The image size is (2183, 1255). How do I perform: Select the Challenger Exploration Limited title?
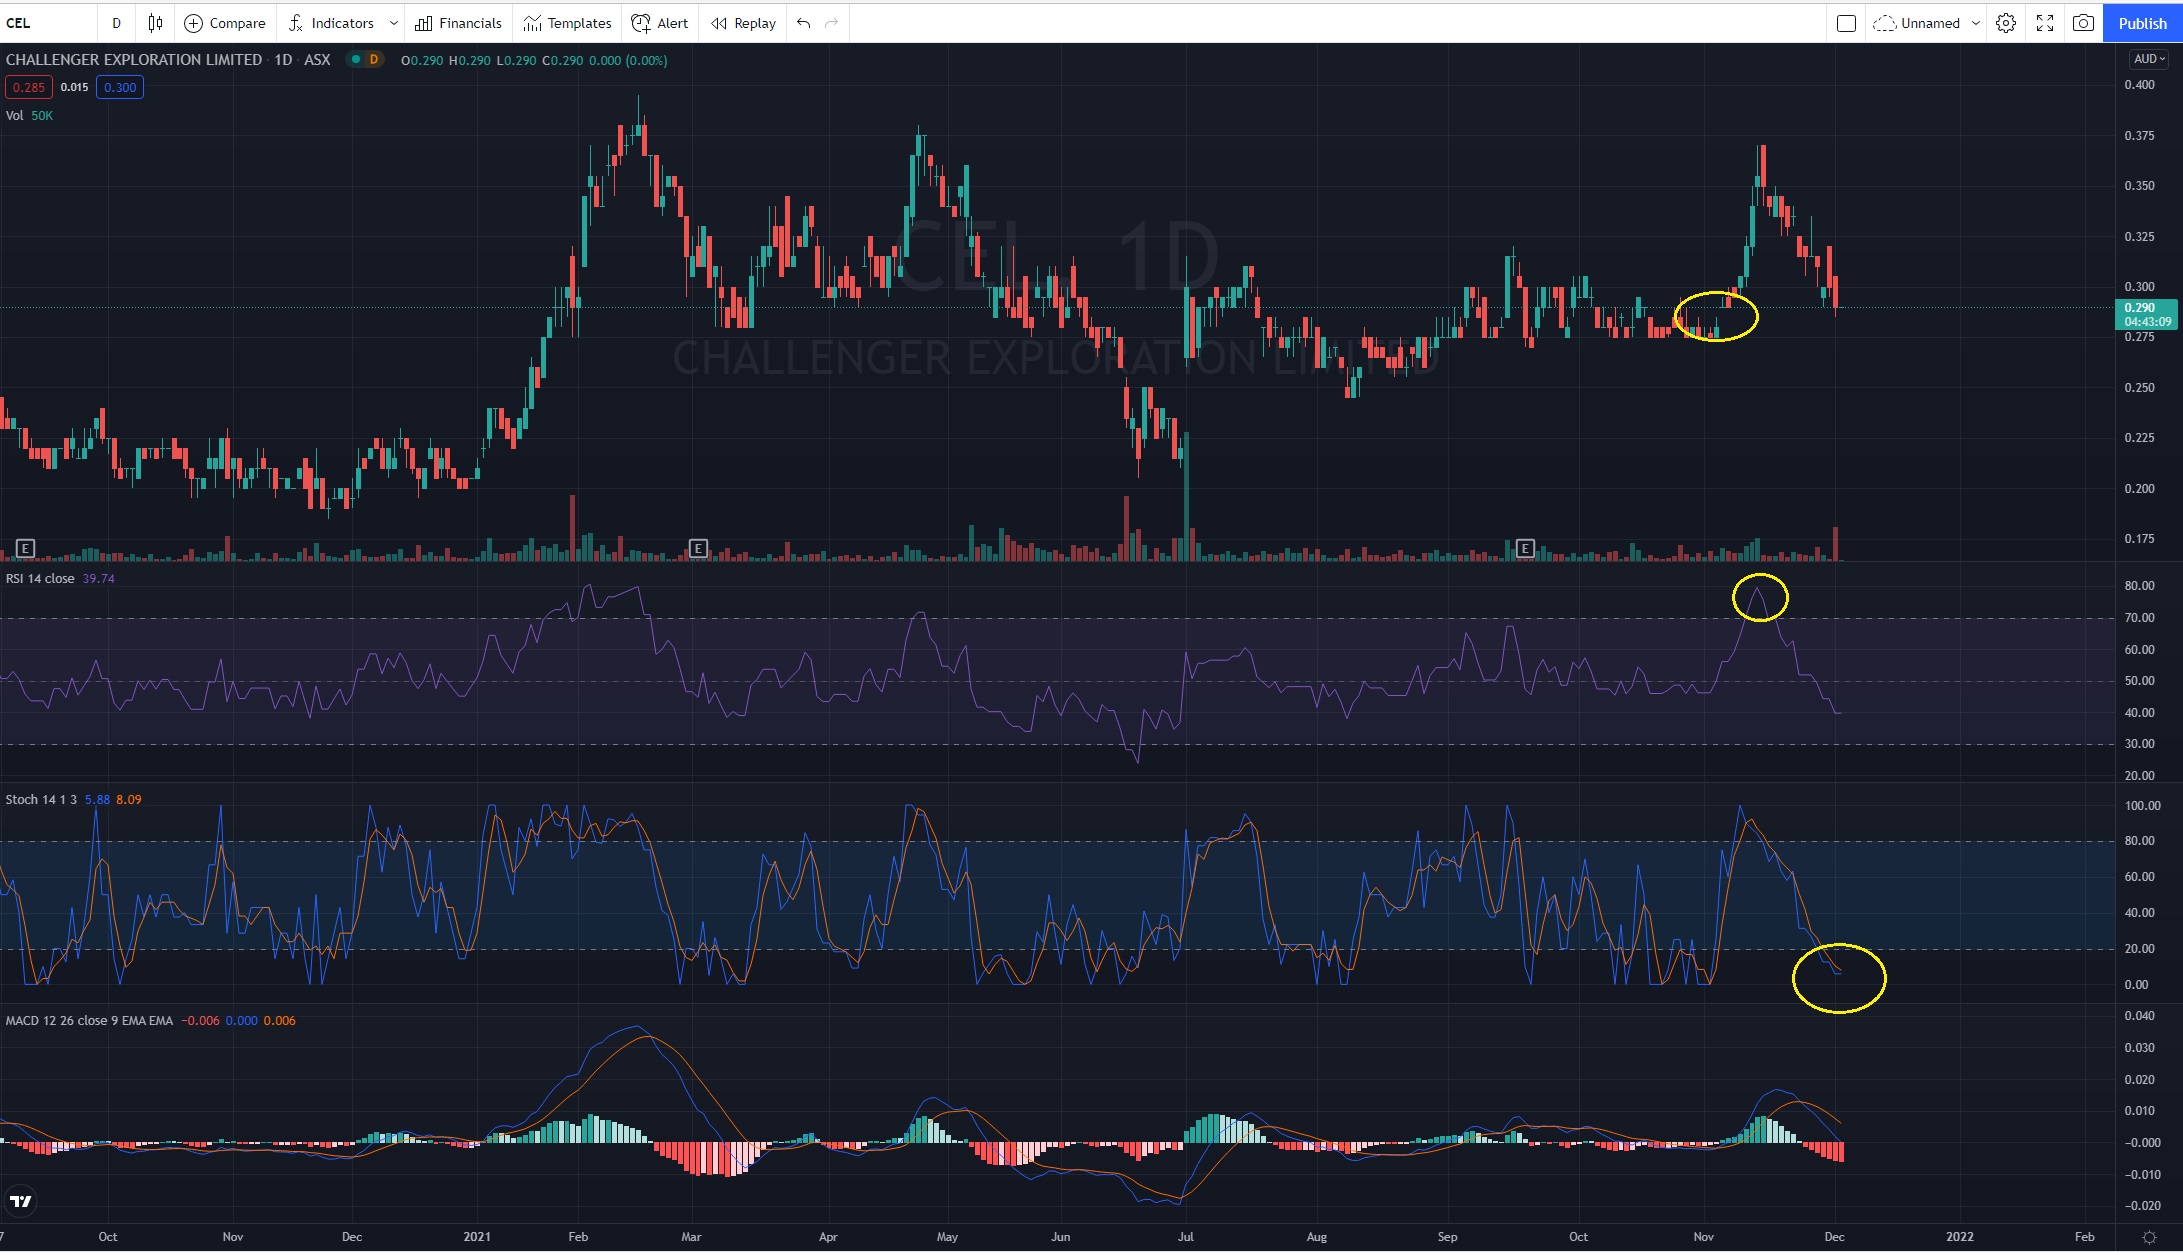pyautogui.click(x=134, y=60)
